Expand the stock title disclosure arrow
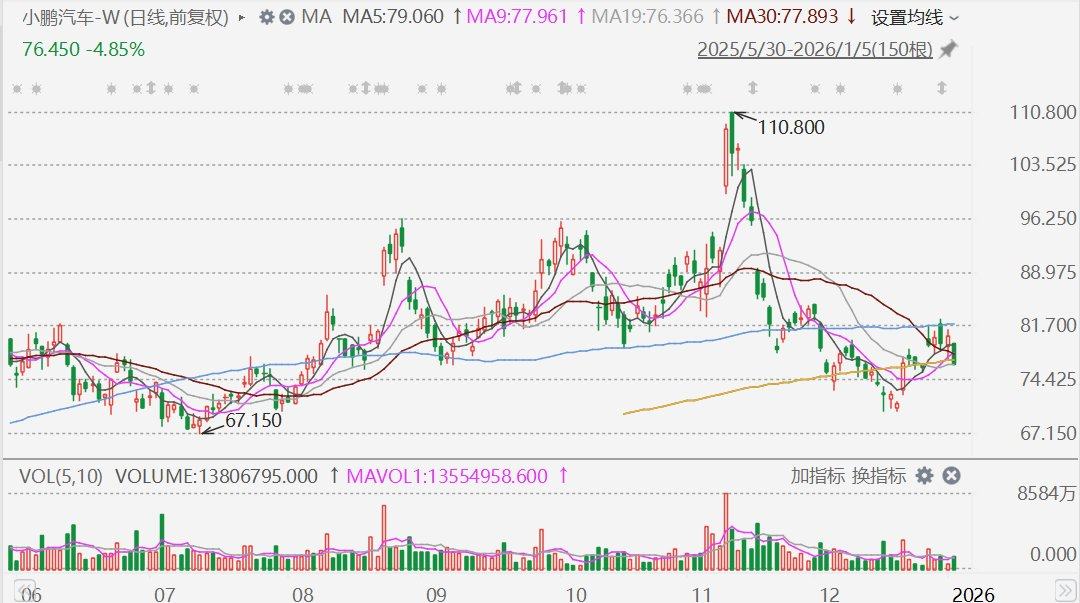 240,17
